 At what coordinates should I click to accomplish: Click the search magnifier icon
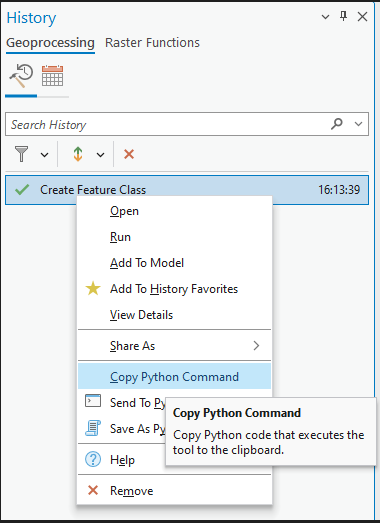tap(337, 124)
